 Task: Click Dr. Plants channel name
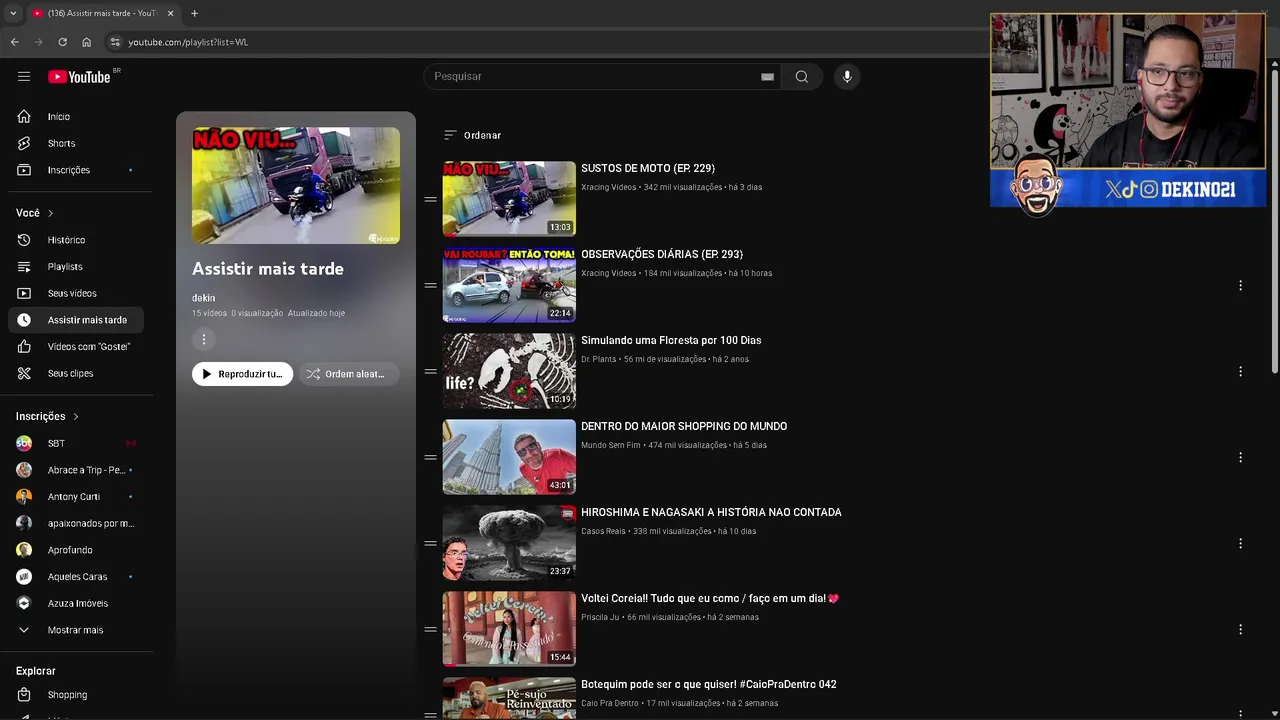tap(598, 359)
